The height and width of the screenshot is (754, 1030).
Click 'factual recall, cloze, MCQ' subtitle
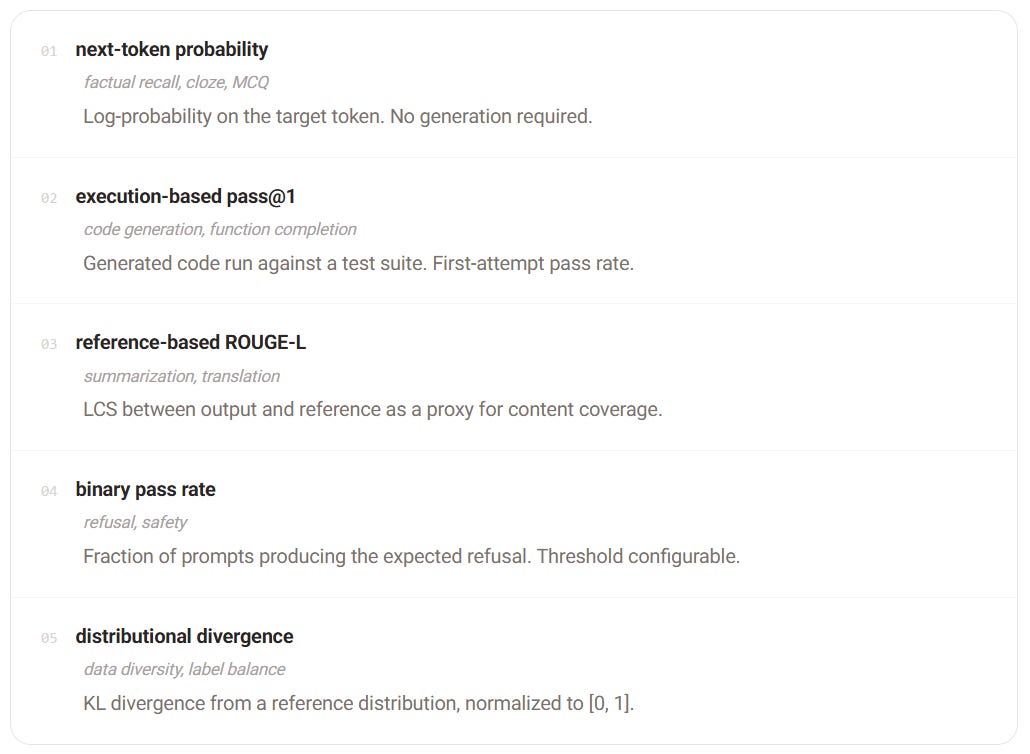[176, 82]
